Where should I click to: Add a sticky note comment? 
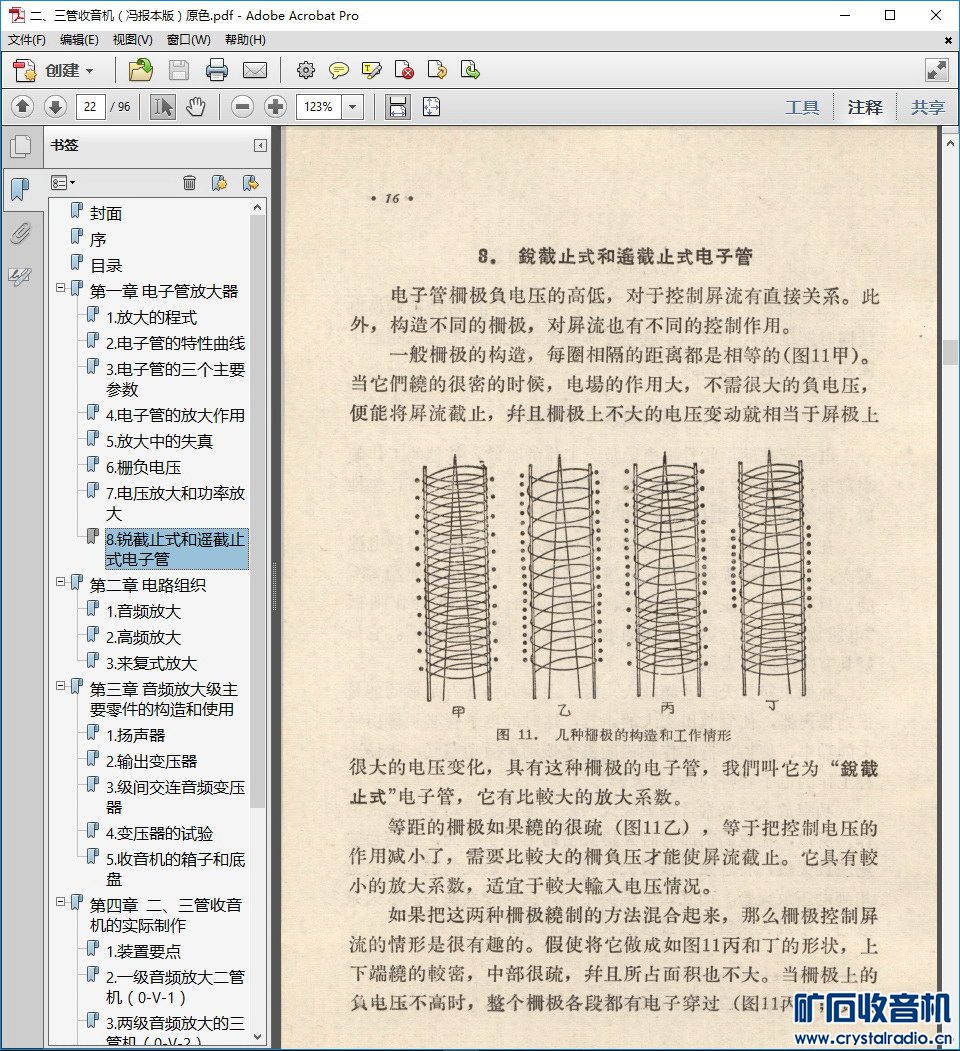[x=339, y=70]
